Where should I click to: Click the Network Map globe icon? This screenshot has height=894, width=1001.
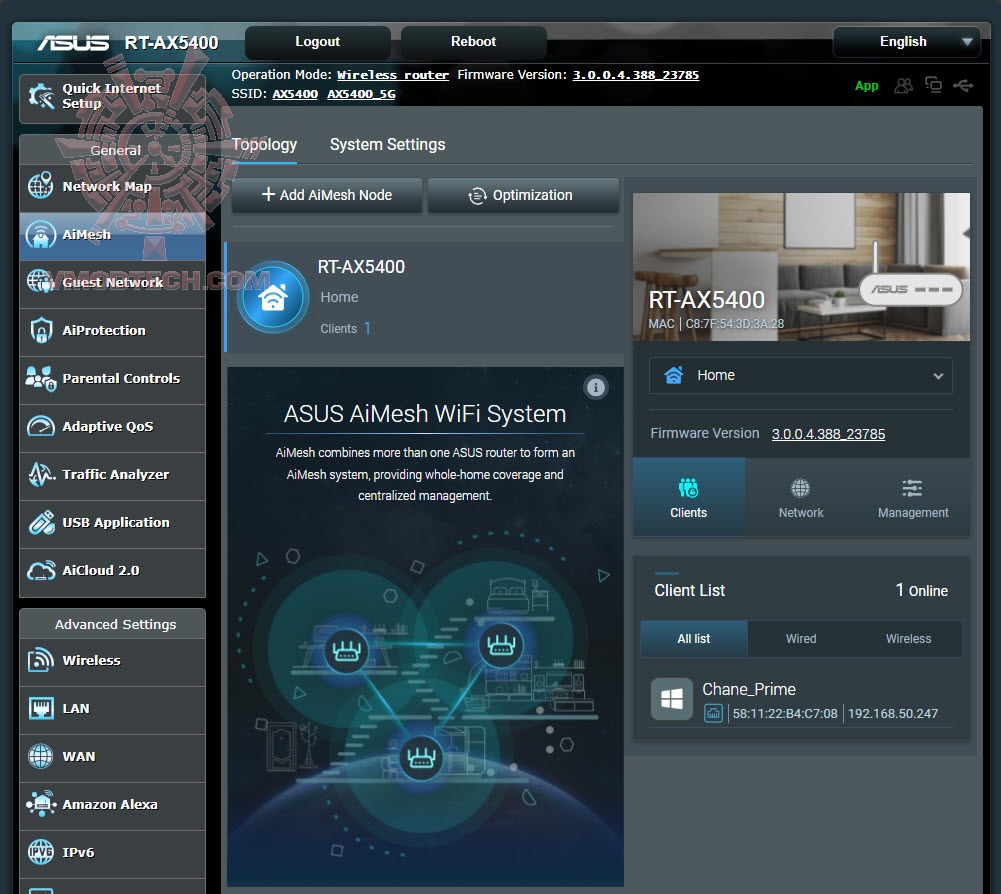[x=41, y=186]
